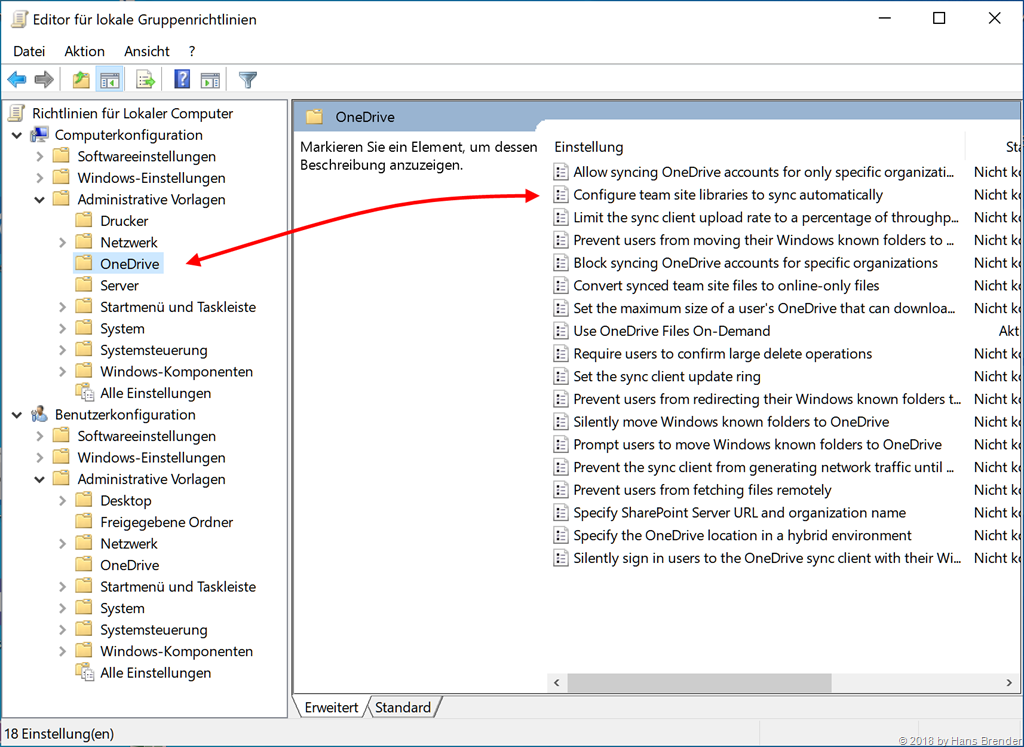Click the export list toolbar icon
The height and width of the screenshot is (747, 1024).
[146, 80]
